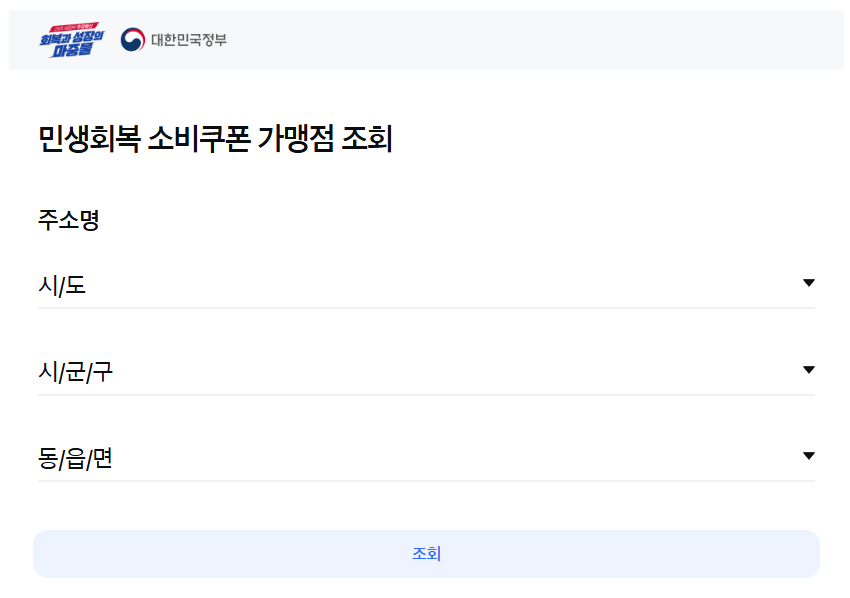Open the 시/도 region dropdown
Screen dimensions: 850x598
click(x=420, y=283)
